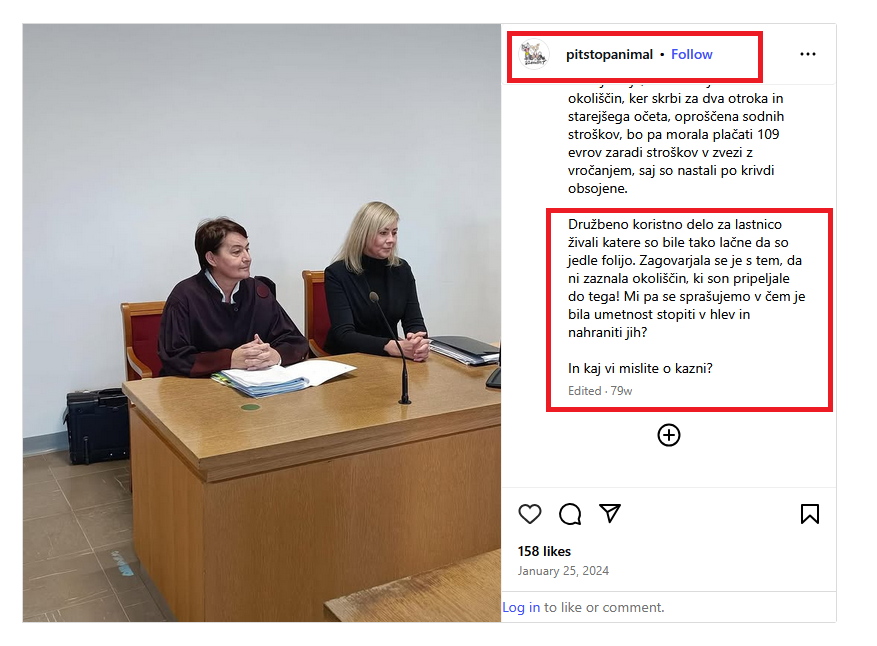The width and height of the screenshot is (877, 646).
Task: Click the 'In kaj vi mislite o kazni?' line
Action: pyautogui.click(x=640, y=368)
